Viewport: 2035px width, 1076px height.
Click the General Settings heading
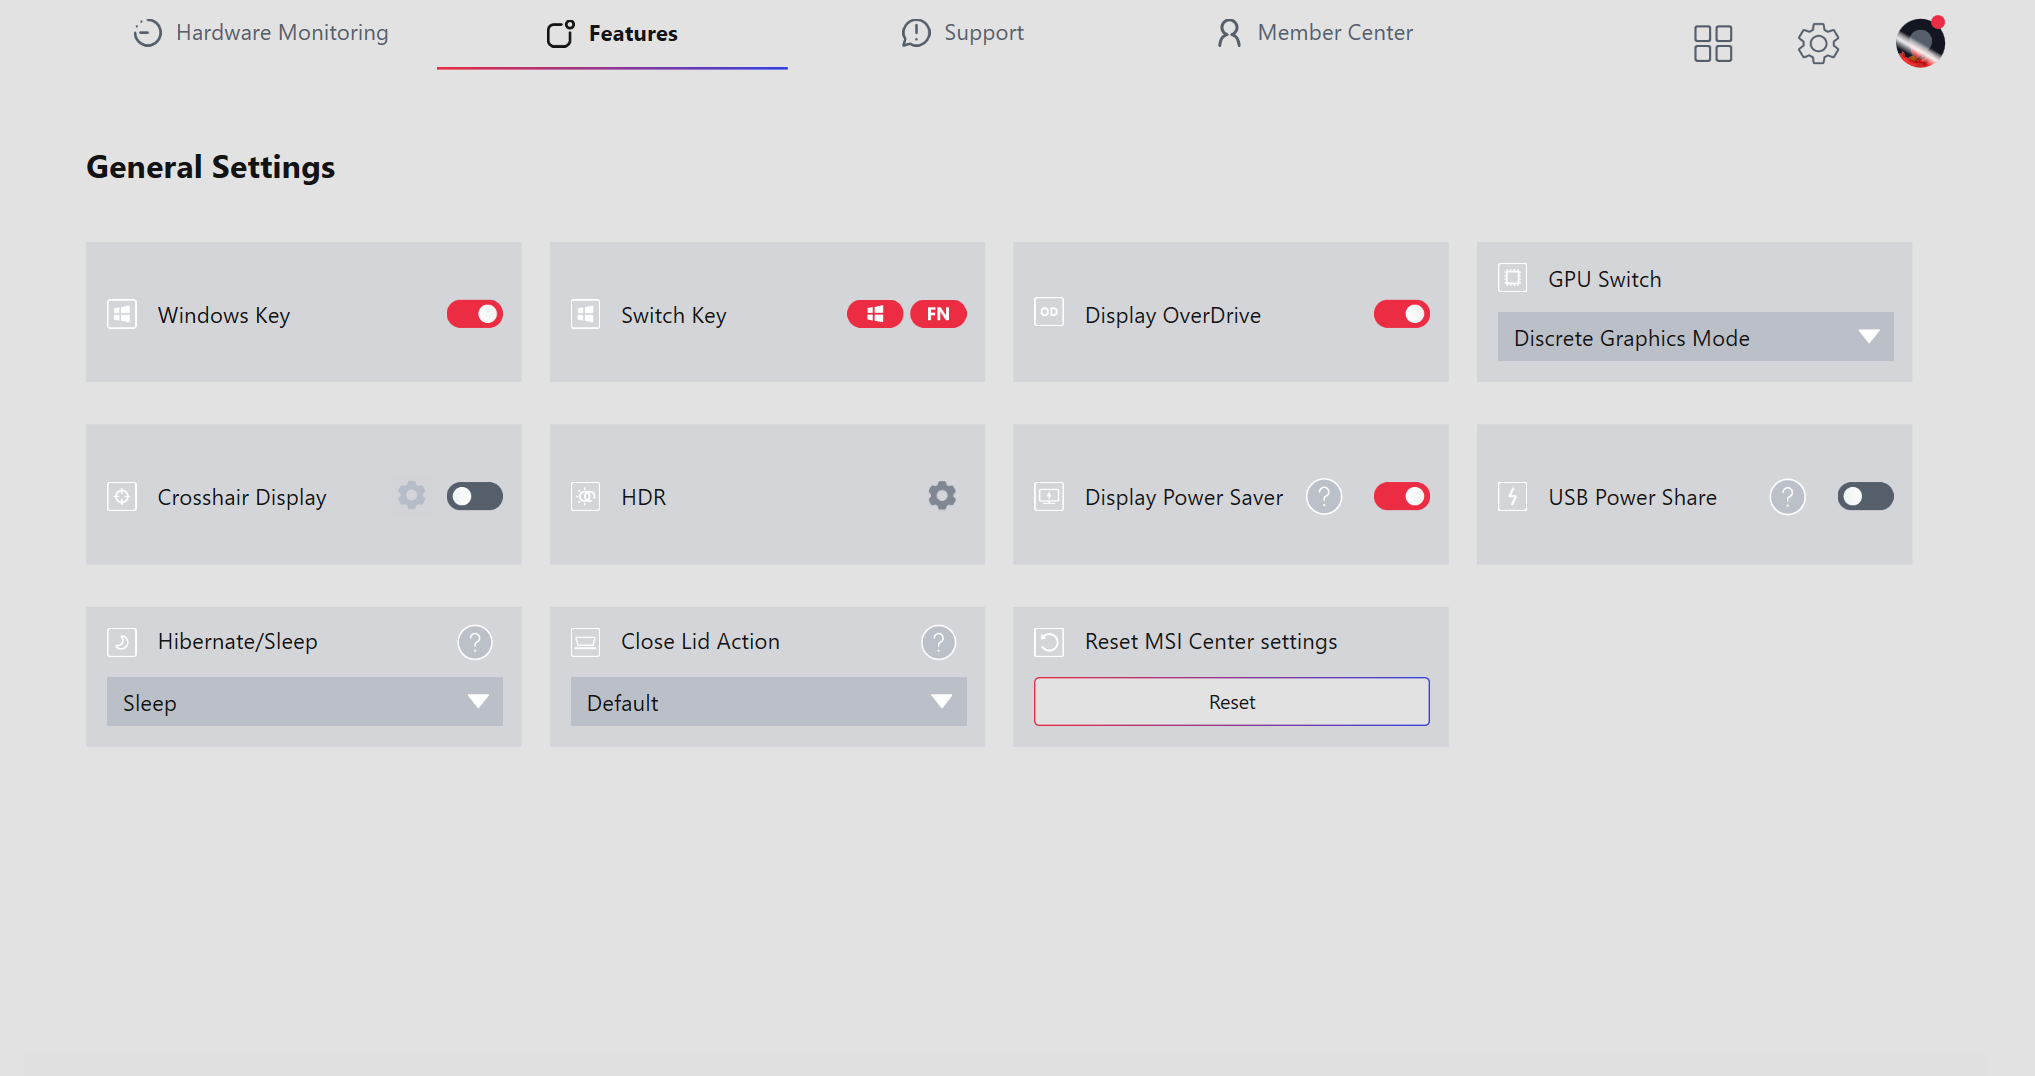[210, 167]
